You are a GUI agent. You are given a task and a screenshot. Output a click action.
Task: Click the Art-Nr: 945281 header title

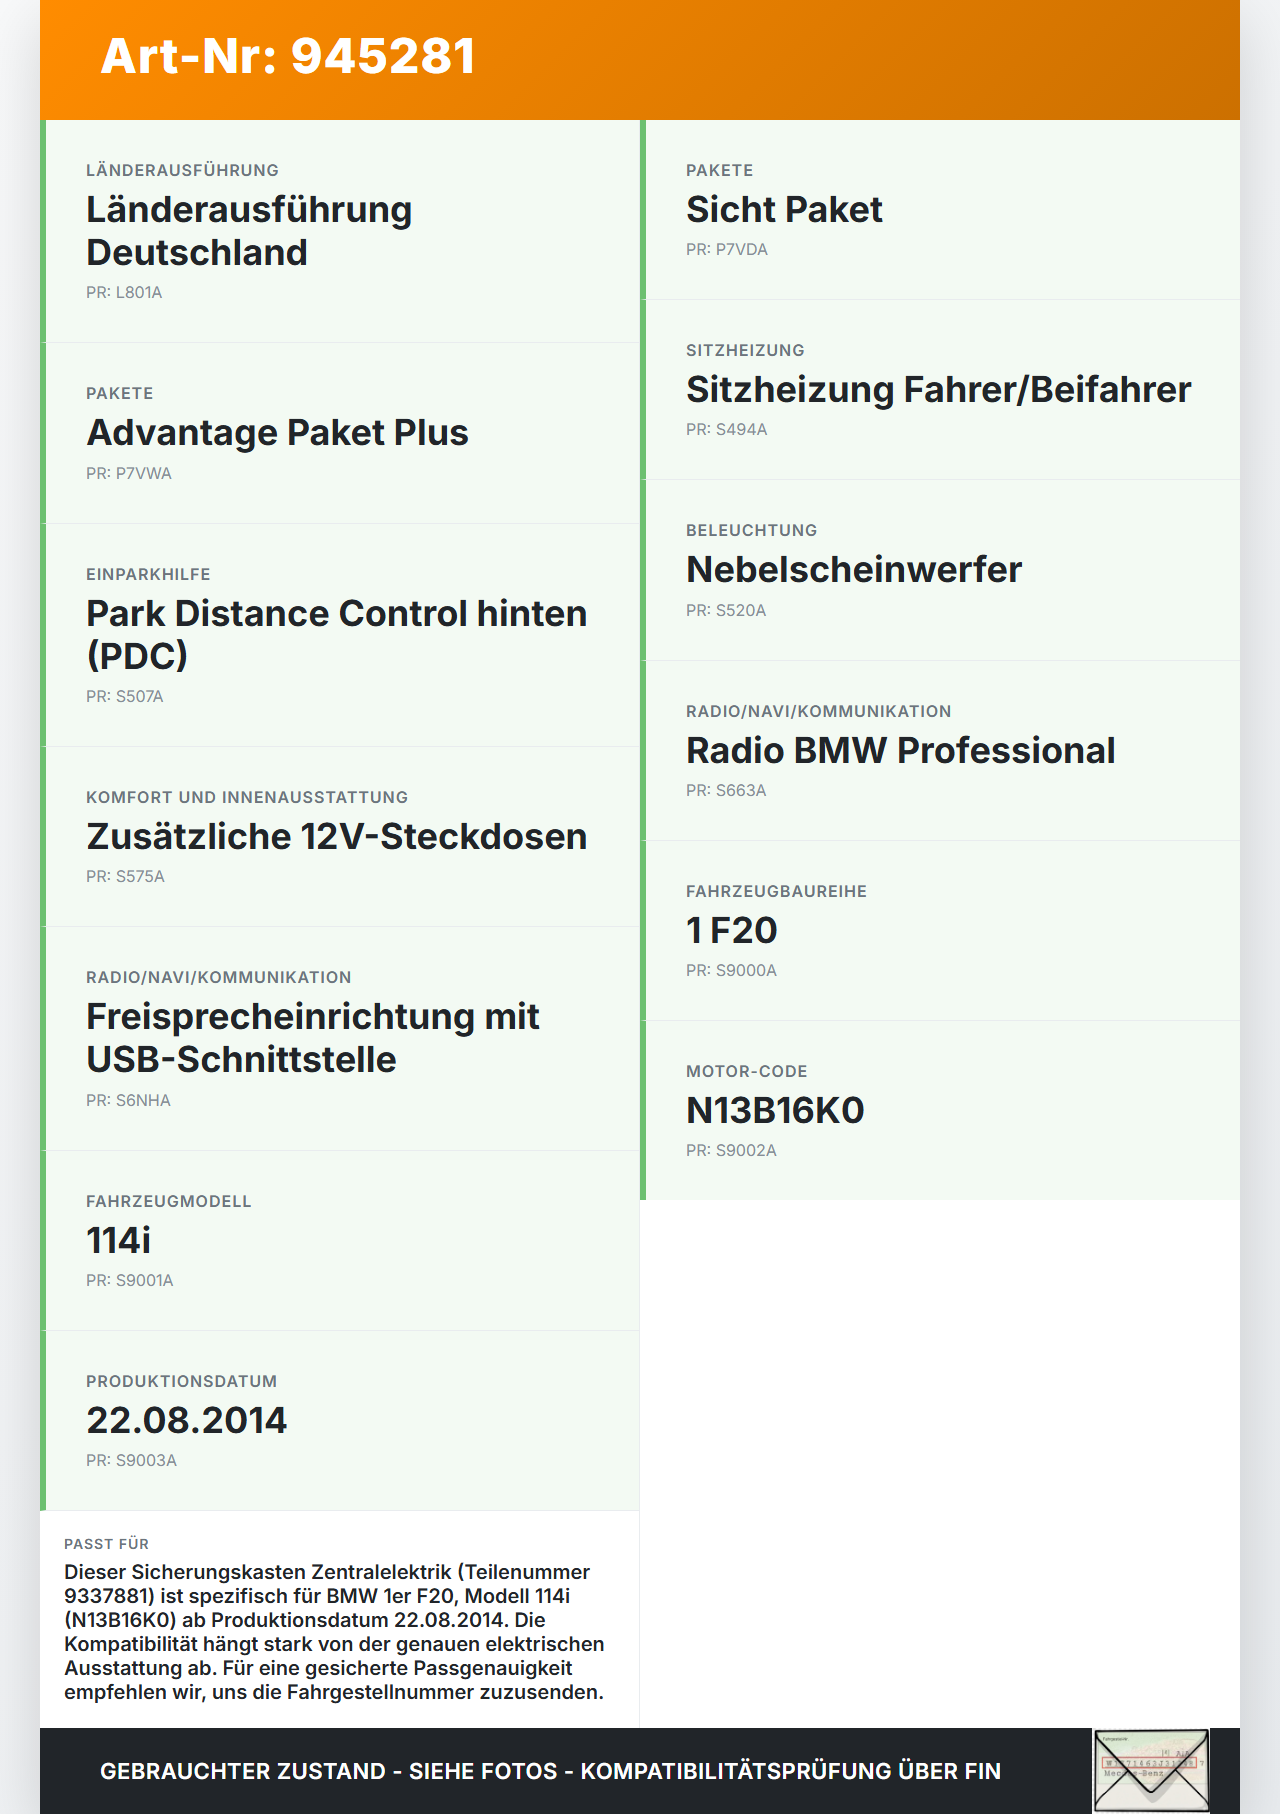coord(288,56)
